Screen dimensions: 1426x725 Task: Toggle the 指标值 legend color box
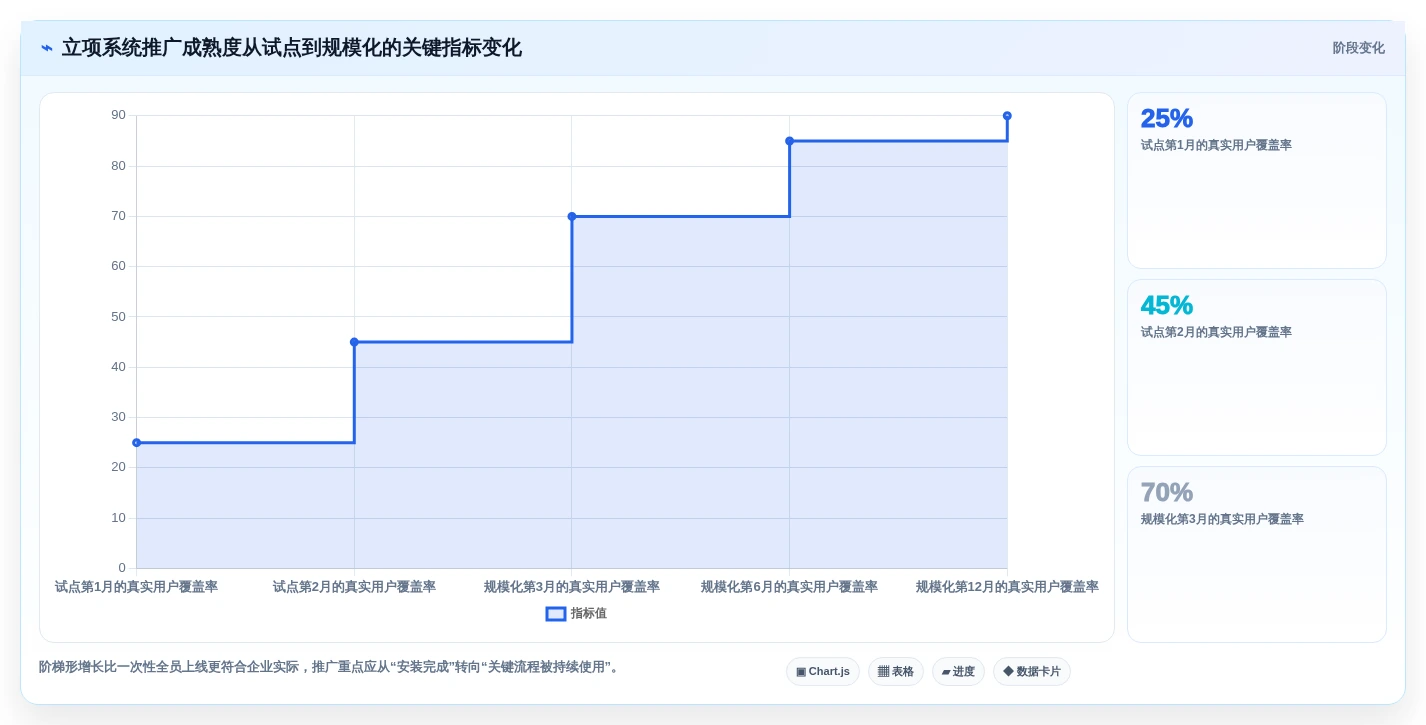(556, 614)
